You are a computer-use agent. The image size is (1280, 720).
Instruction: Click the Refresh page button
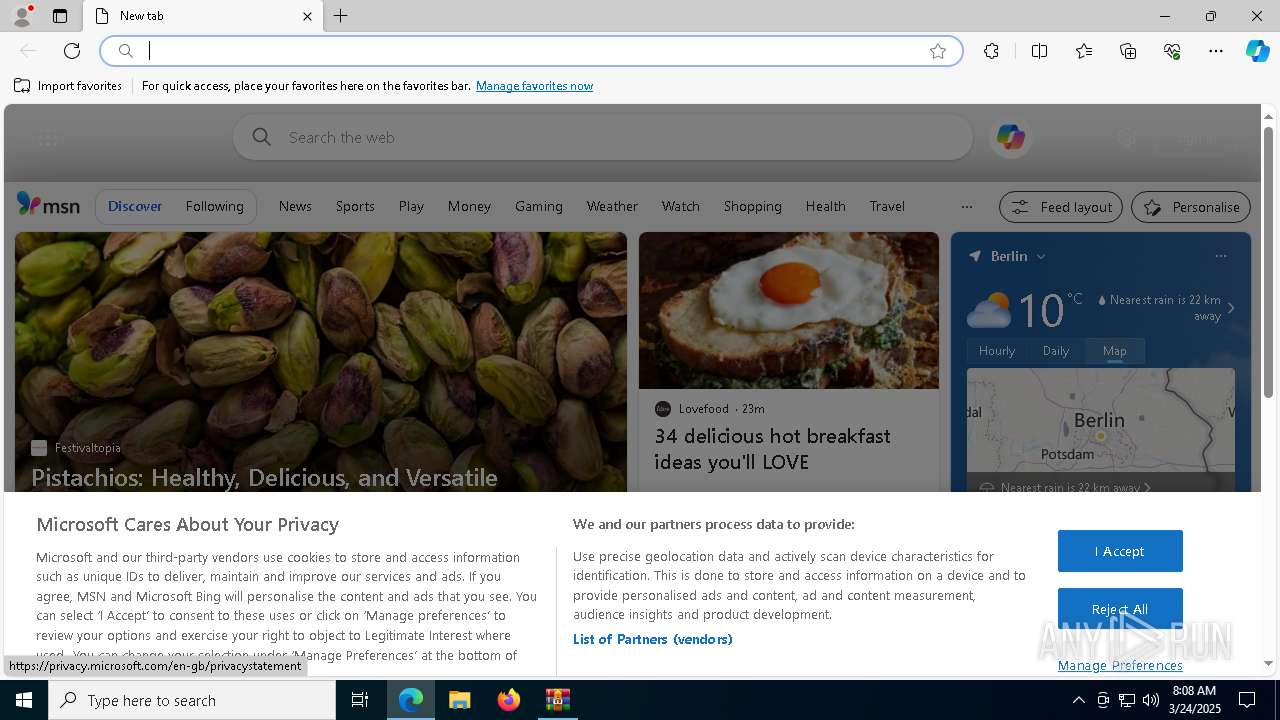coord(72,51)
